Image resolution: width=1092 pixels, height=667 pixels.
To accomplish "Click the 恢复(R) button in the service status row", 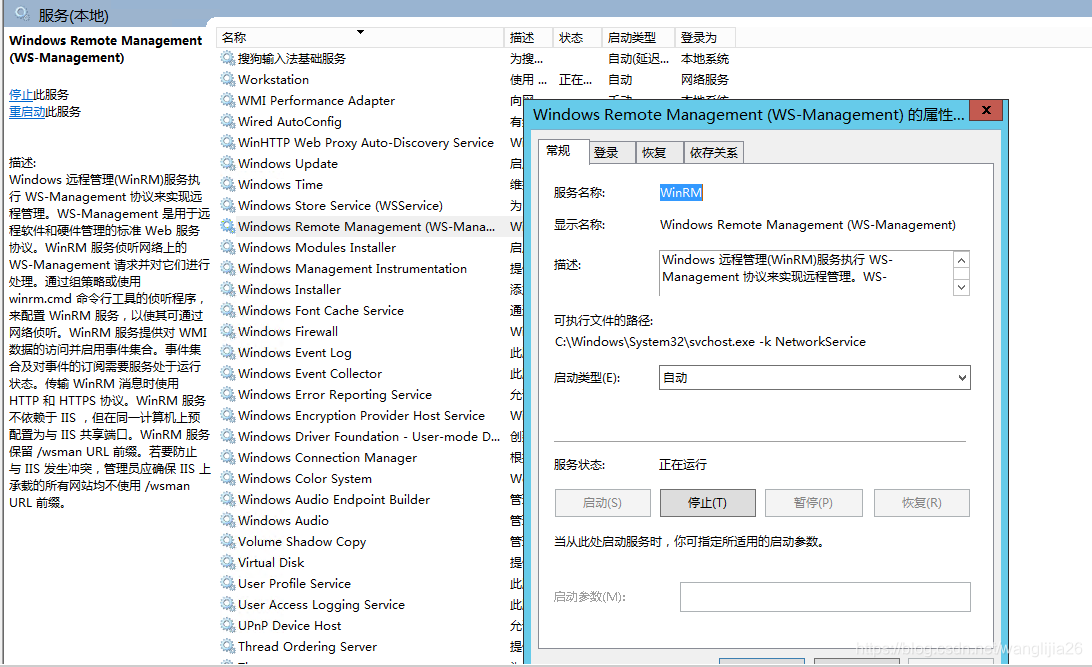I will (921, 503).
